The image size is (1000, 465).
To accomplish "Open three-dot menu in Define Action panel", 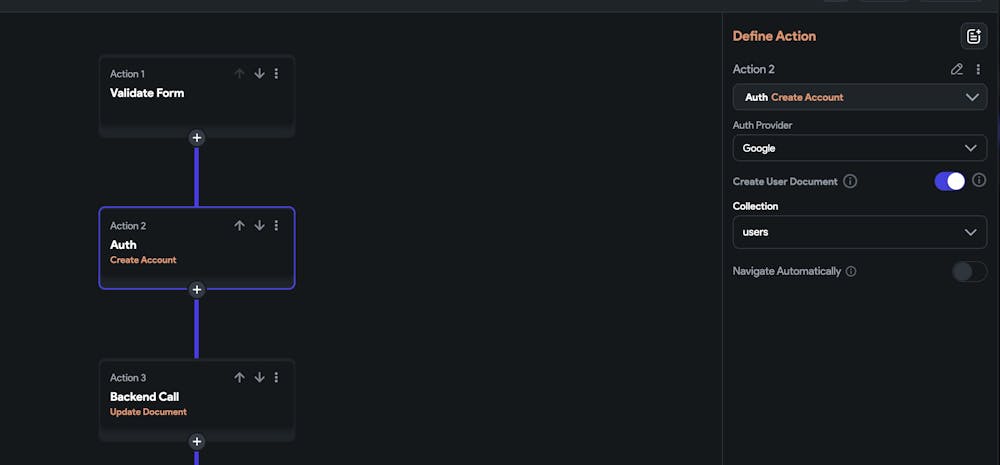I will 978,69.
